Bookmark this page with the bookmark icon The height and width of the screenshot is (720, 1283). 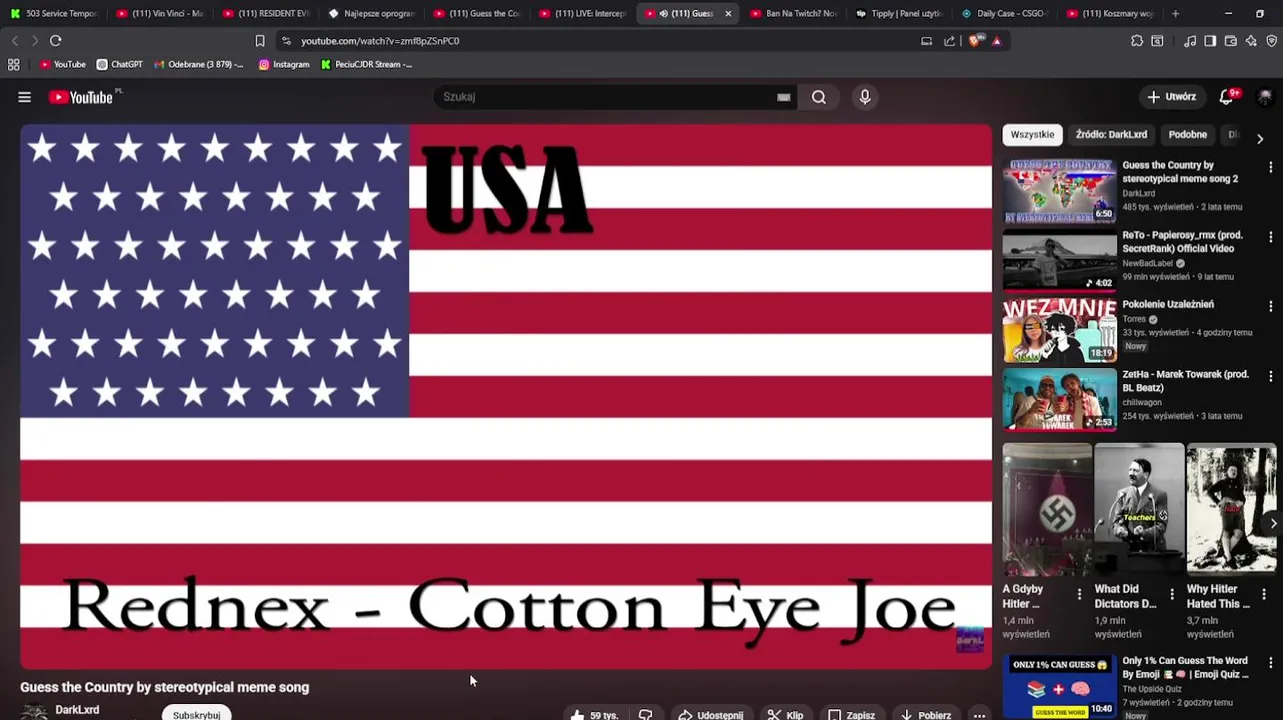tap(260, 41)
